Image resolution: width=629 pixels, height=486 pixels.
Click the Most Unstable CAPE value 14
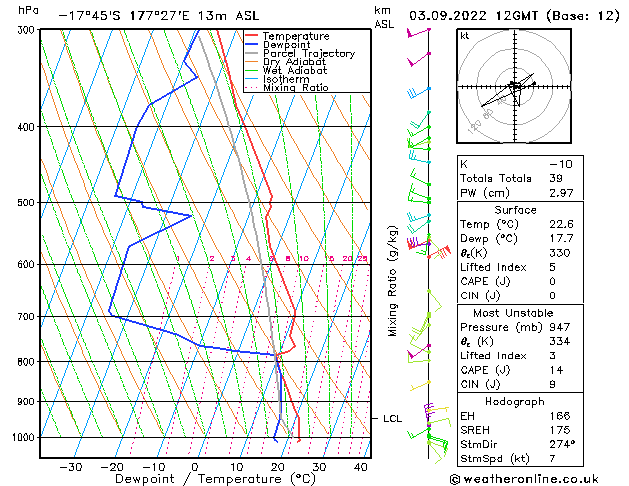coord(556,370)
